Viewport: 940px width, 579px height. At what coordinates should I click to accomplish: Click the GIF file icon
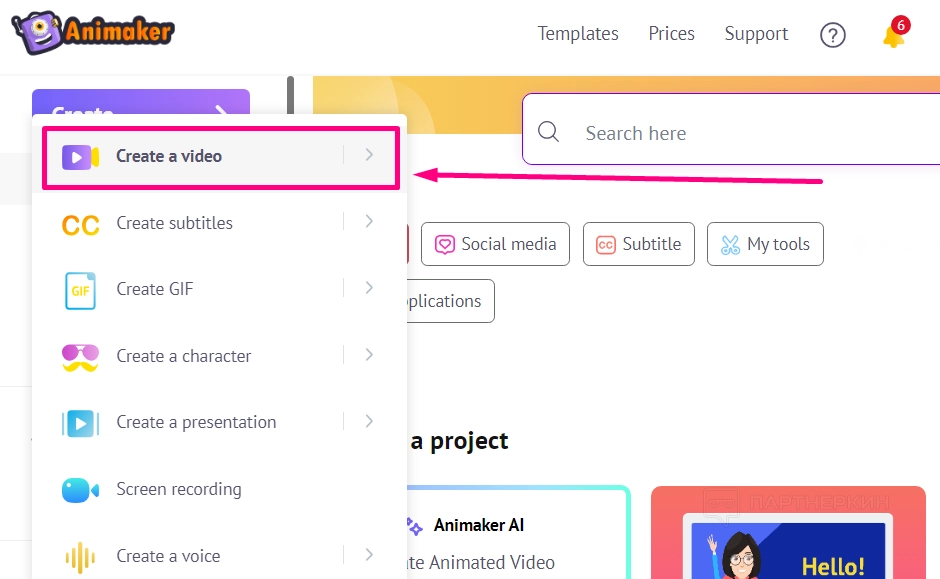point(80,290)
